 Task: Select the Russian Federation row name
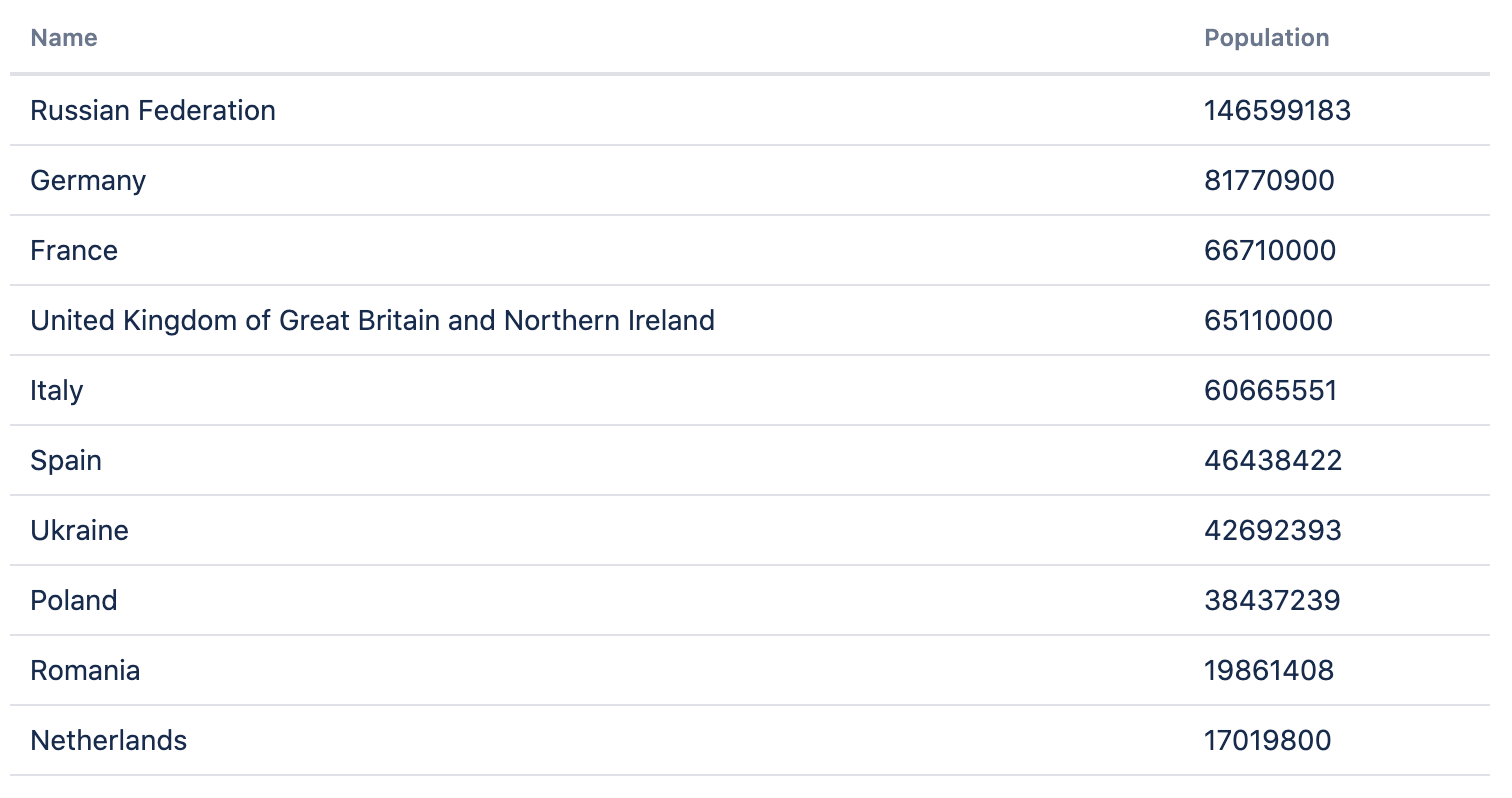click(153, 110)
